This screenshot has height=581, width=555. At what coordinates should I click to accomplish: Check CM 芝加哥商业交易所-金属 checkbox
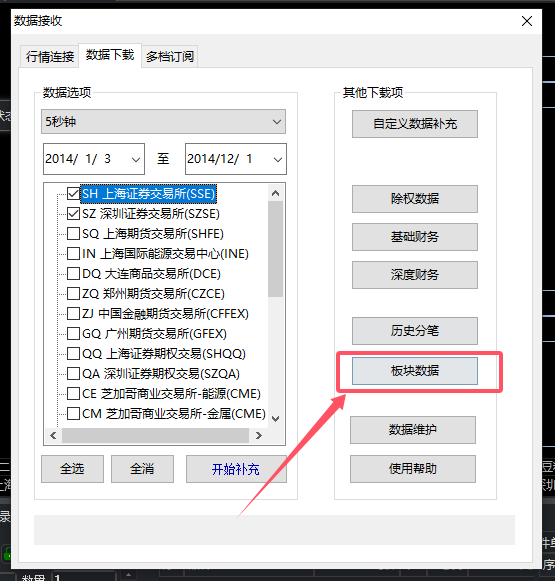coord(73,414)
